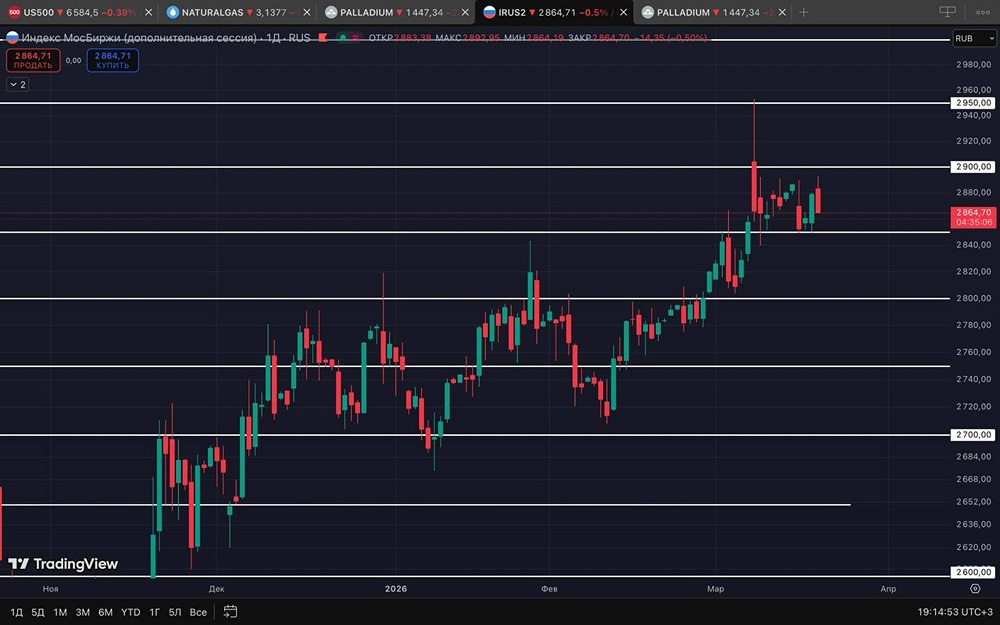Screen dimensions: 1000x625
Task: Click the ОТКР open value 2883,38
Action: pyautogui.click(x=414, y=38)
